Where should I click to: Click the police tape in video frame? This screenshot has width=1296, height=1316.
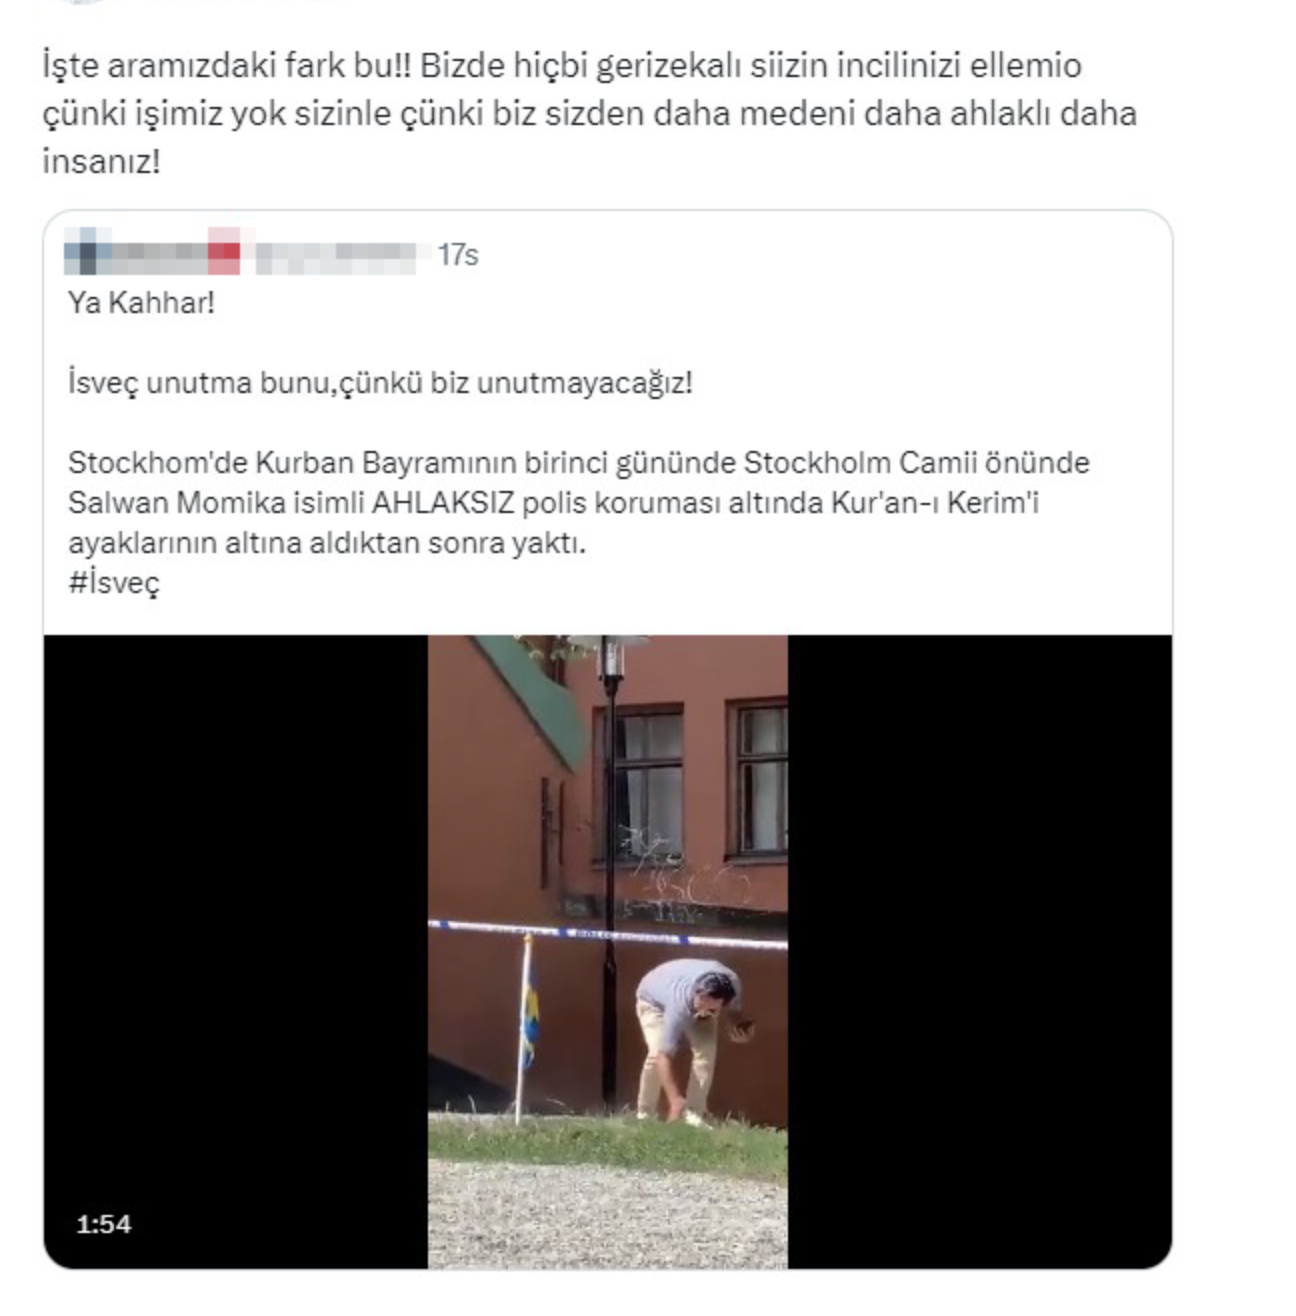(607, 934)
